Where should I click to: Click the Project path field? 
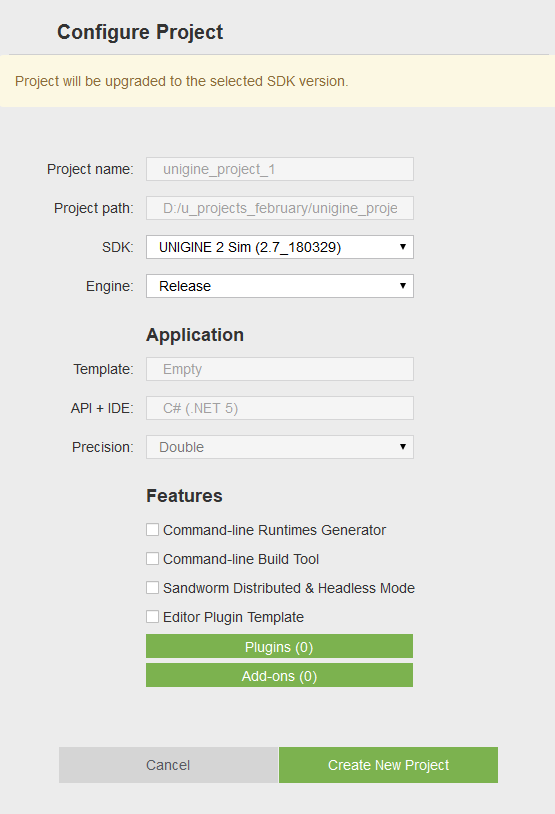pos(280,208)
